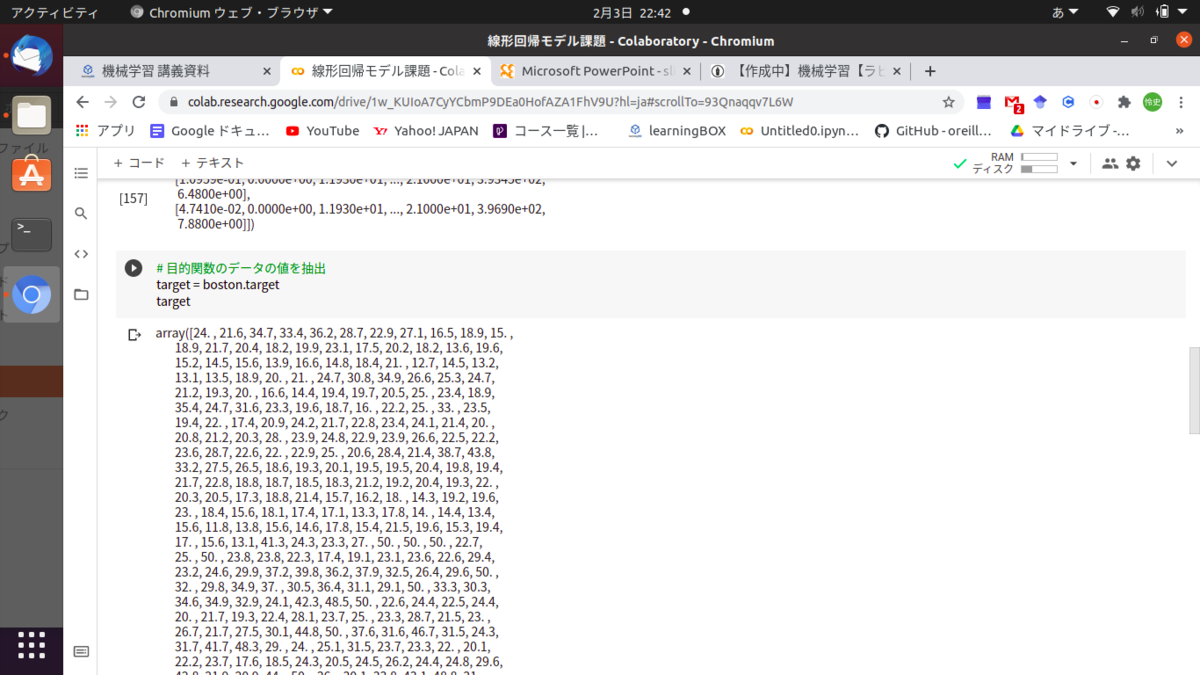This screenshot has width=1200, height=675.
Task: Run the boston.target code cell
Action: point(133,268)
